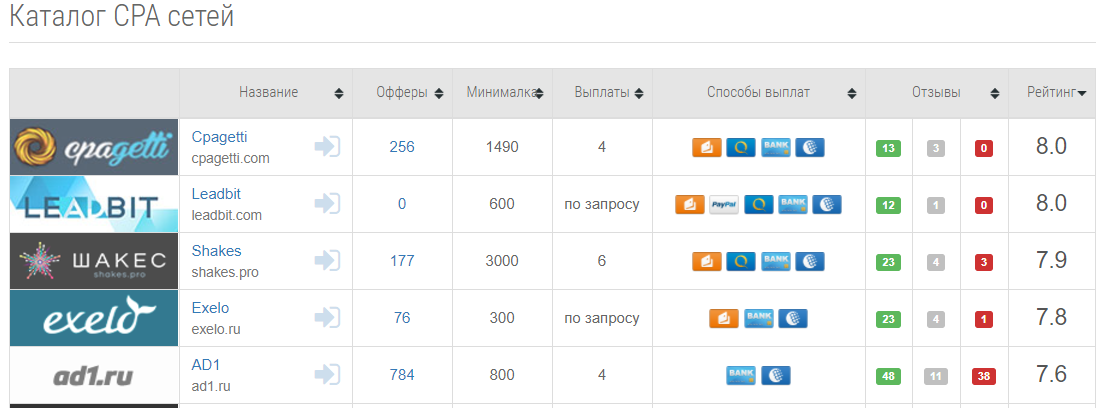Click the WebMoney icon in Exelo row
The width and height of the screenshot is (1117, 408).
click(x=793, y=318)
